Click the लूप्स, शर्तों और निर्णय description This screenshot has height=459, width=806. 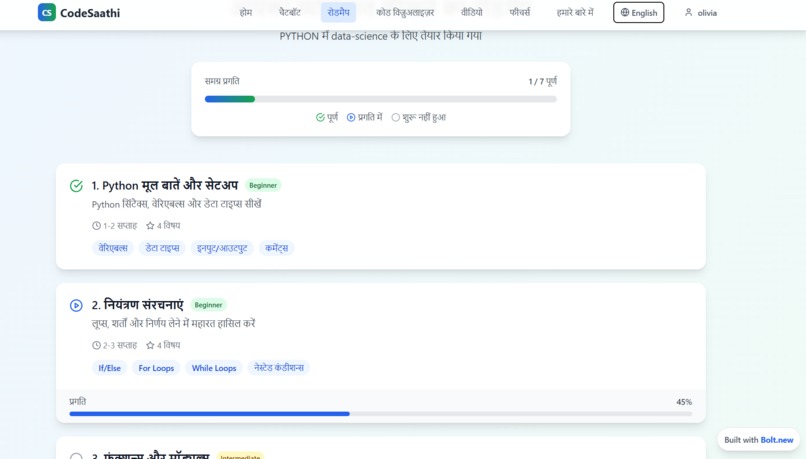tap(173, 324)
